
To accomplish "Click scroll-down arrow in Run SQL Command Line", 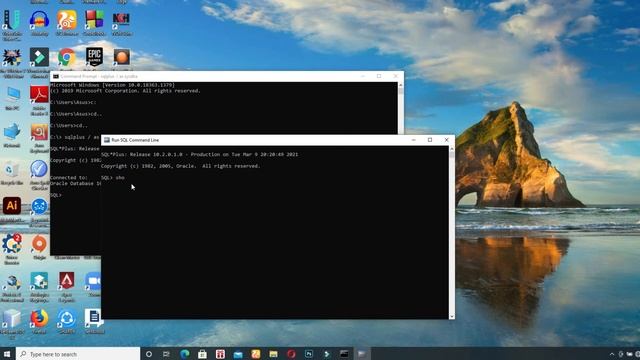I will [451, 316].
